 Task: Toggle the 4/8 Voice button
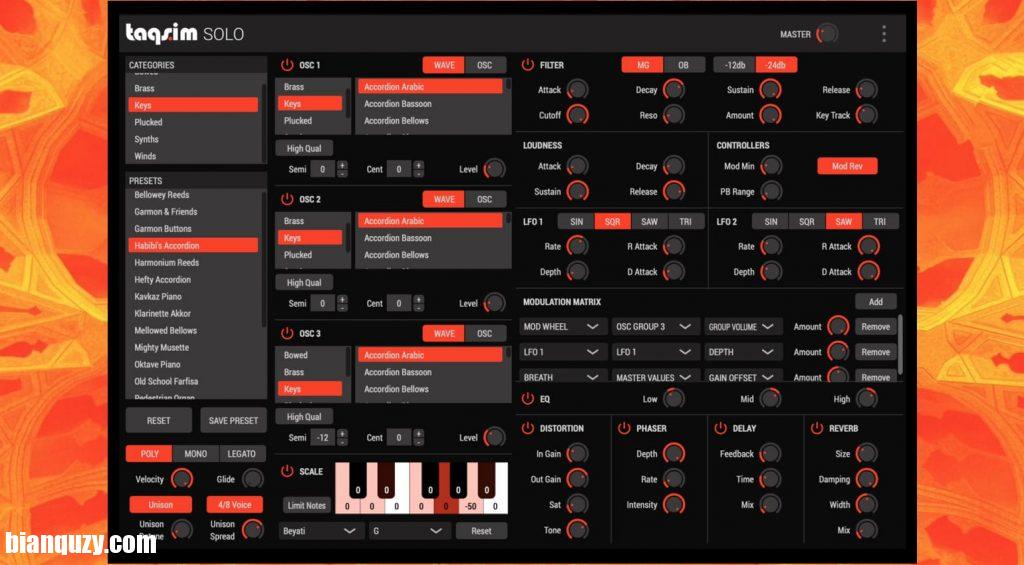[x=234, y=504]
